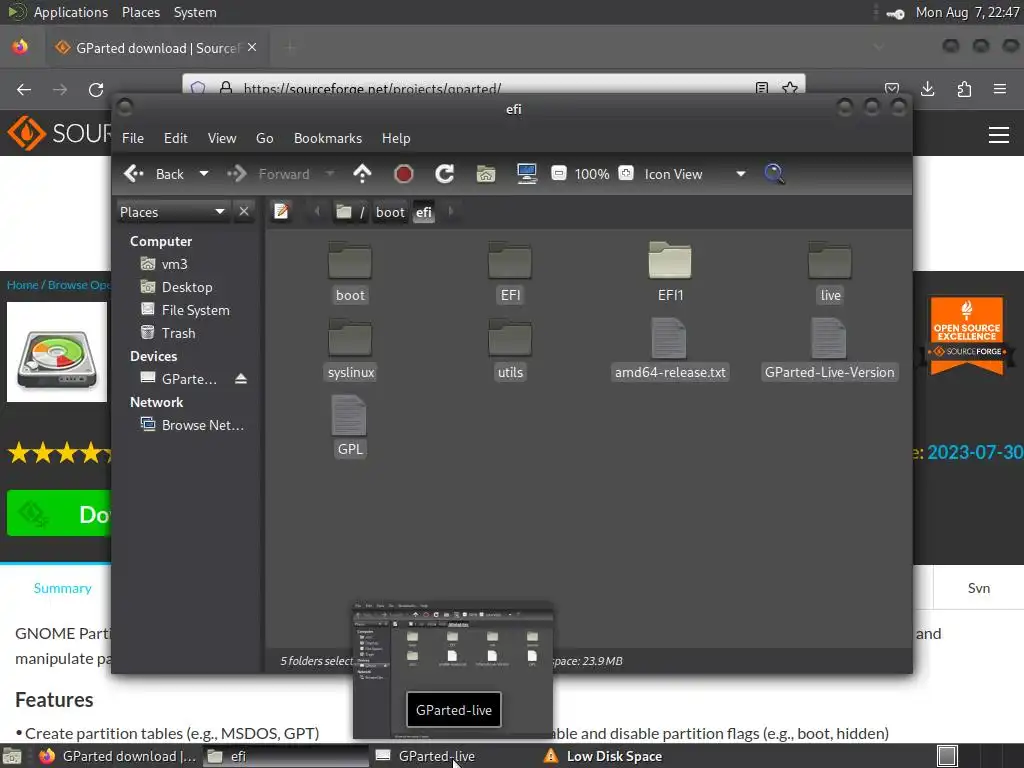Select the boot path breadcrumb
1024x768 pixels.
[390, 212]
